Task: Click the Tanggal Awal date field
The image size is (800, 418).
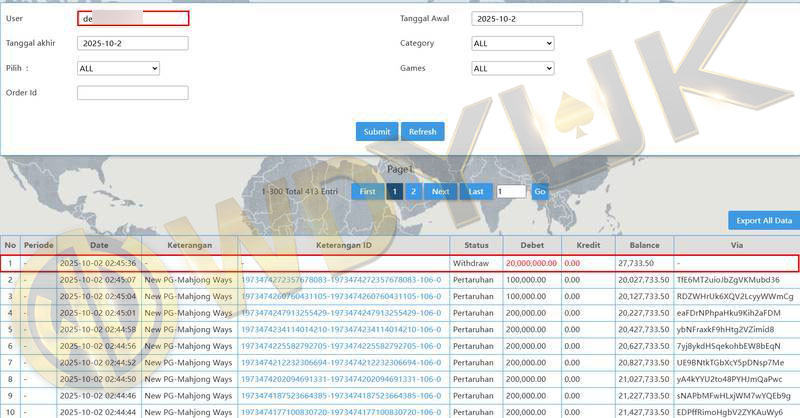Action: click(x=527, y=18)
